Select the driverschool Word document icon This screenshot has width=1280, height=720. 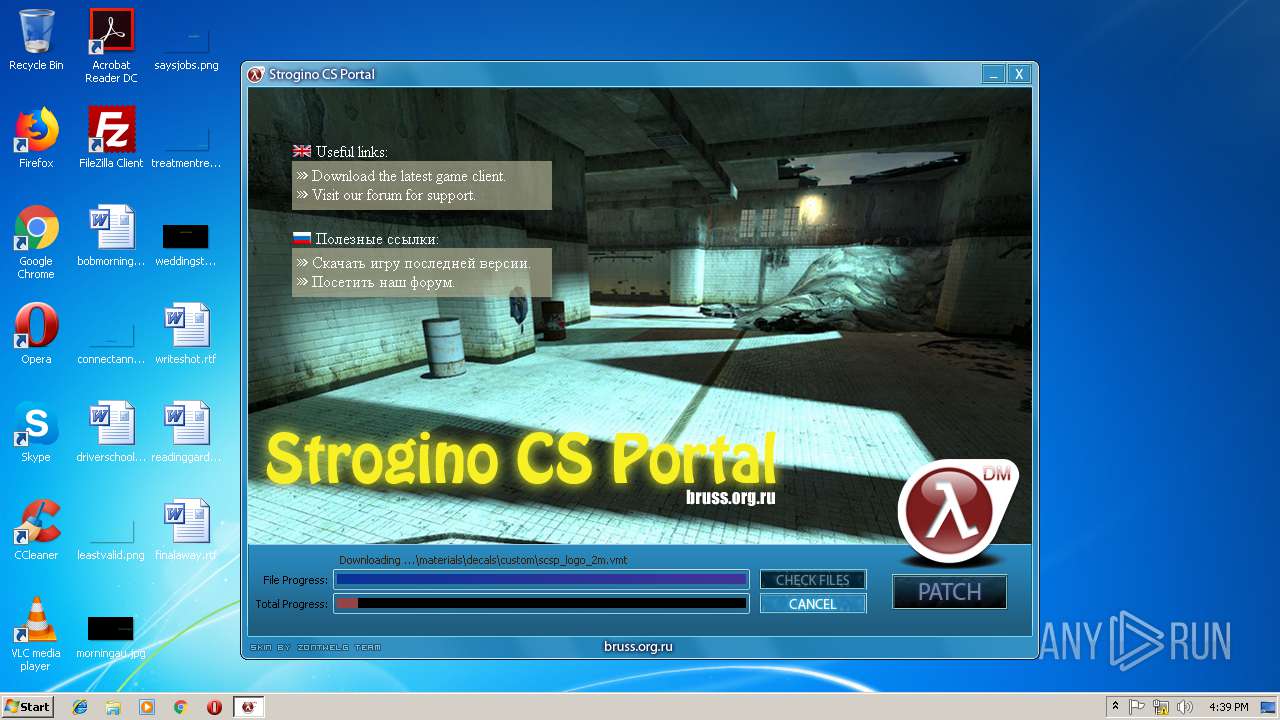click(x=111, y=432)
